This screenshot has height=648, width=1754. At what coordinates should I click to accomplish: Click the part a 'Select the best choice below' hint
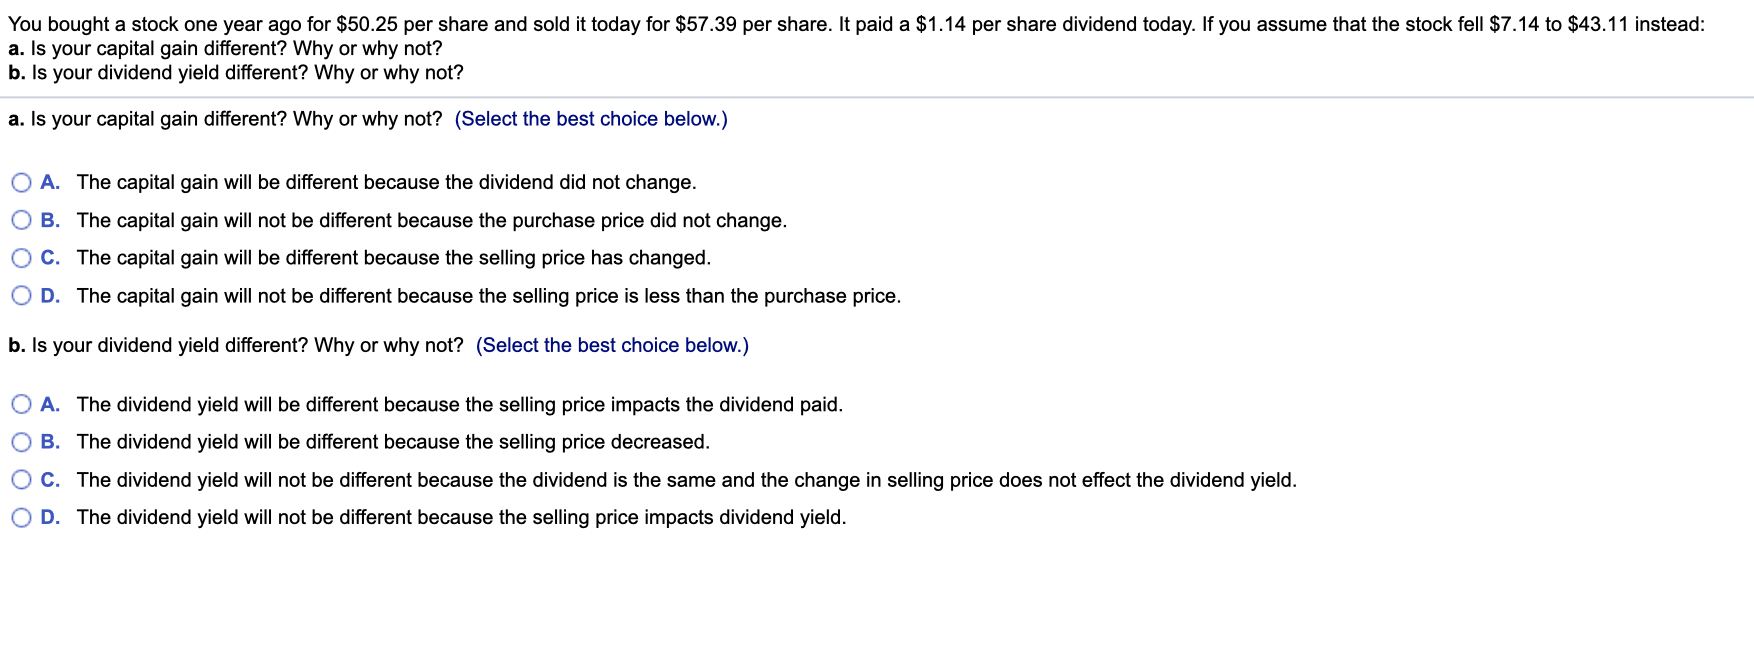coord(591,119)
